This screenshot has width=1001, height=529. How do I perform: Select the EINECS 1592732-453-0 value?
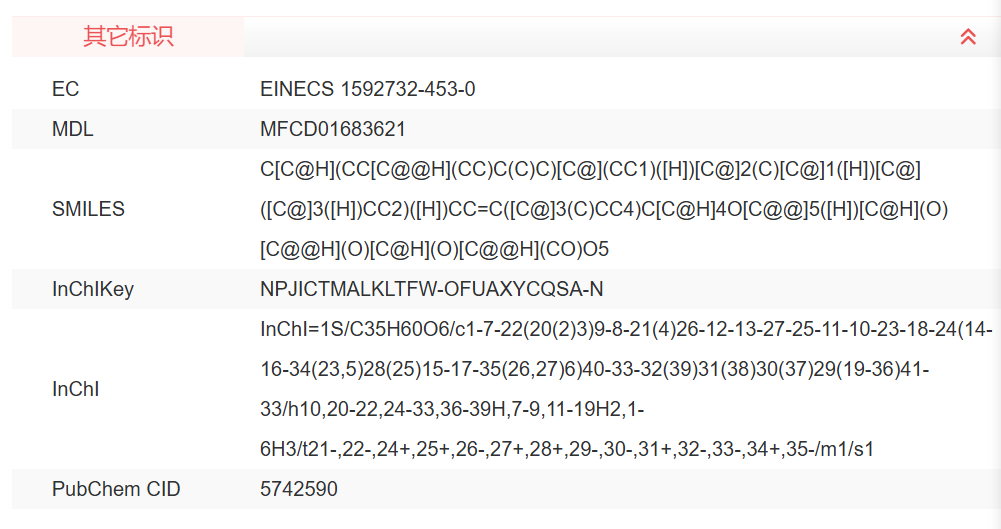point(367,89)
